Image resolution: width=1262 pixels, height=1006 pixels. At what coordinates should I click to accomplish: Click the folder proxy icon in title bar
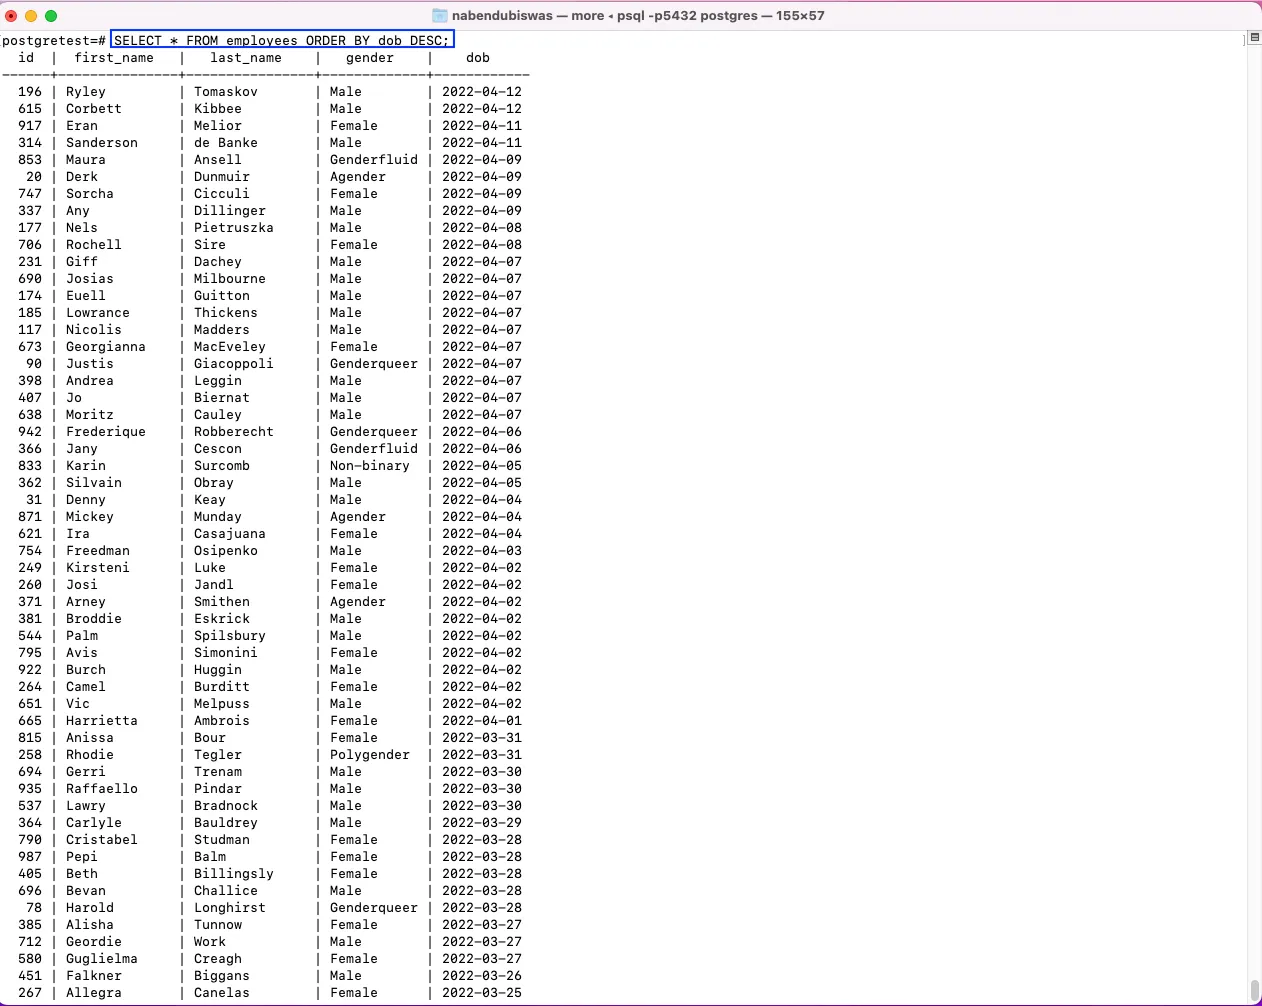(x=439, y=15)
